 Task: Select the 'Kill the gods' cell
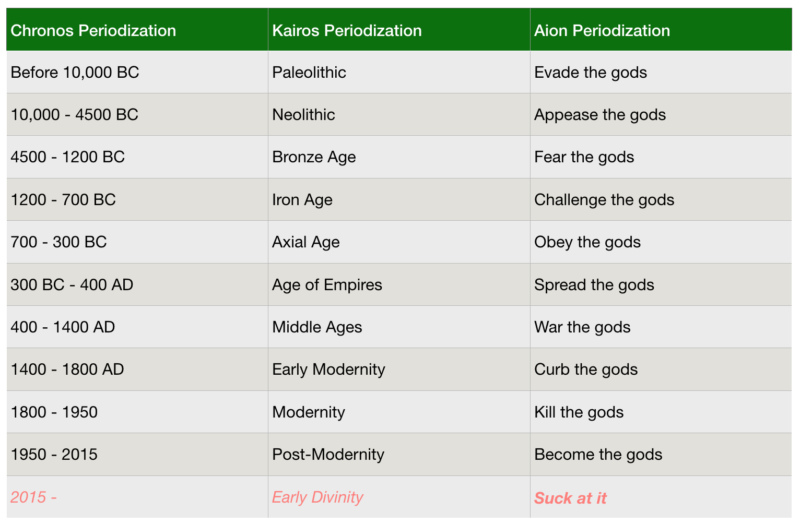(579, 412)
